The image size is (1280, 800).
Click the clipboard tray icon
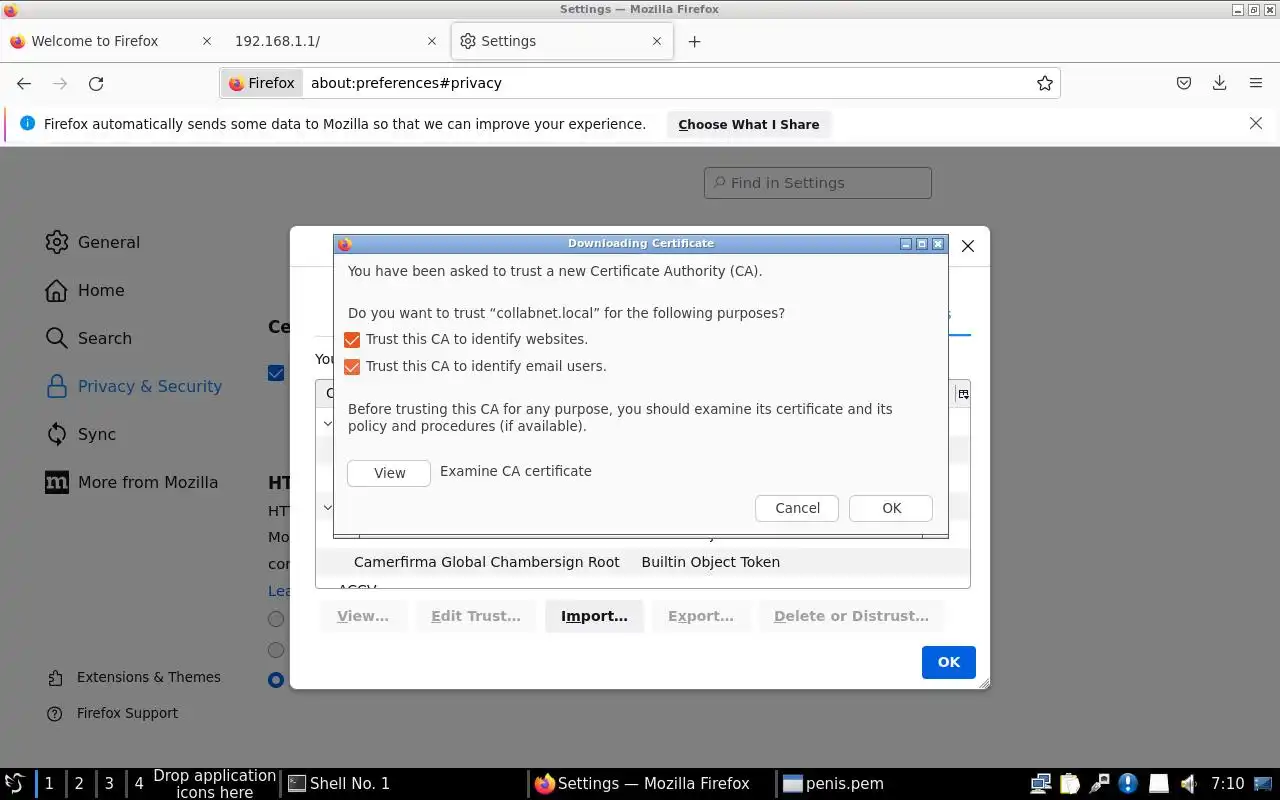(x=1070, y=784)
